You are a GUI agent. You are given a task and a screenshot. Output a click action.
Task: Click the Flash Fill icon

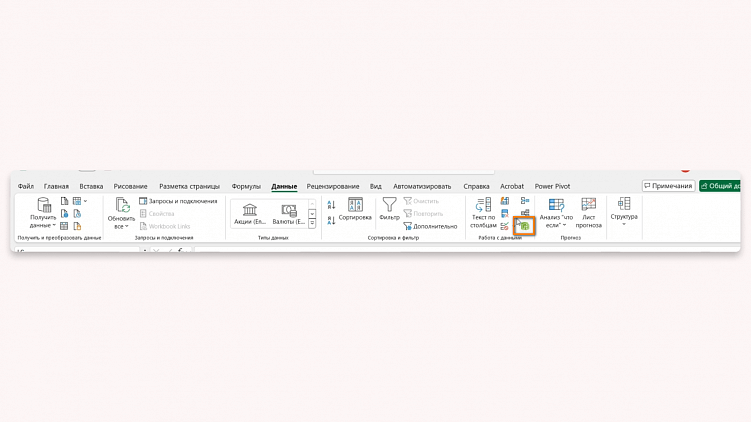tap(505, 201)
